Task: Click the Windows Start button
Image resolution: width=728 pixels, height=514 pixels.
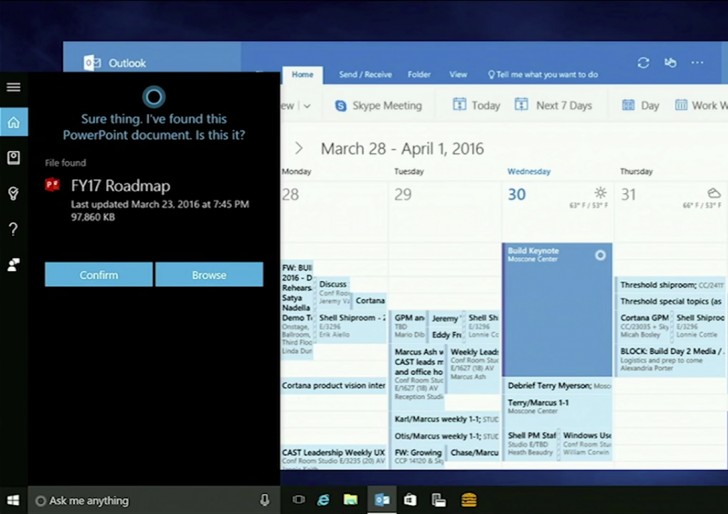Action: [13, 500]
